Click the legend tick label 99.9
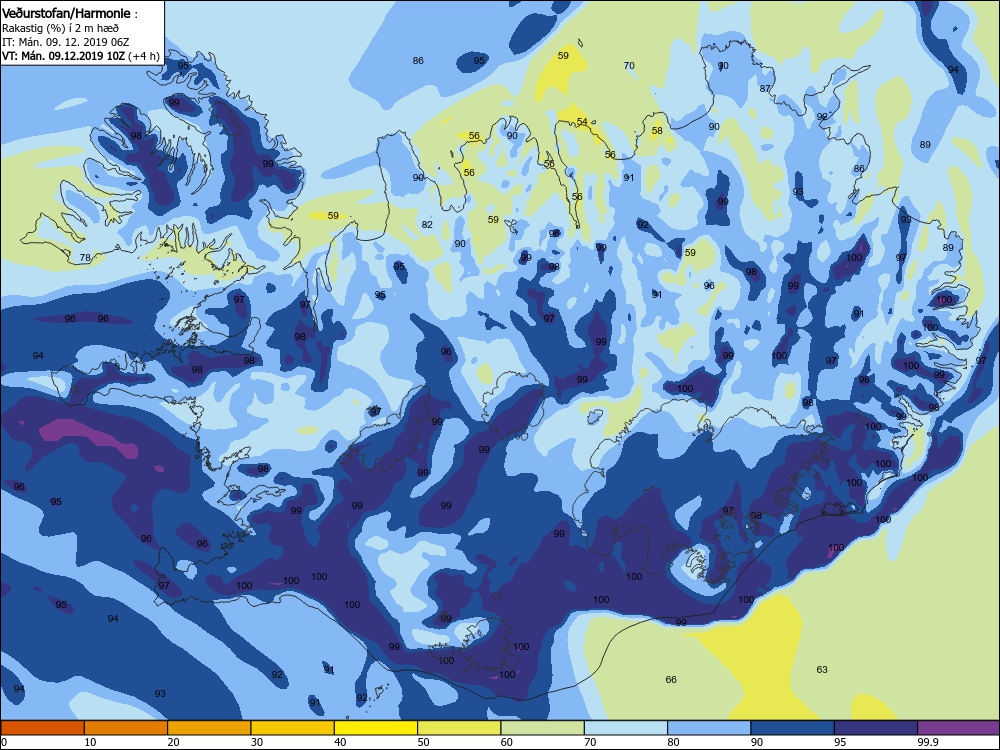 point(928,742)
